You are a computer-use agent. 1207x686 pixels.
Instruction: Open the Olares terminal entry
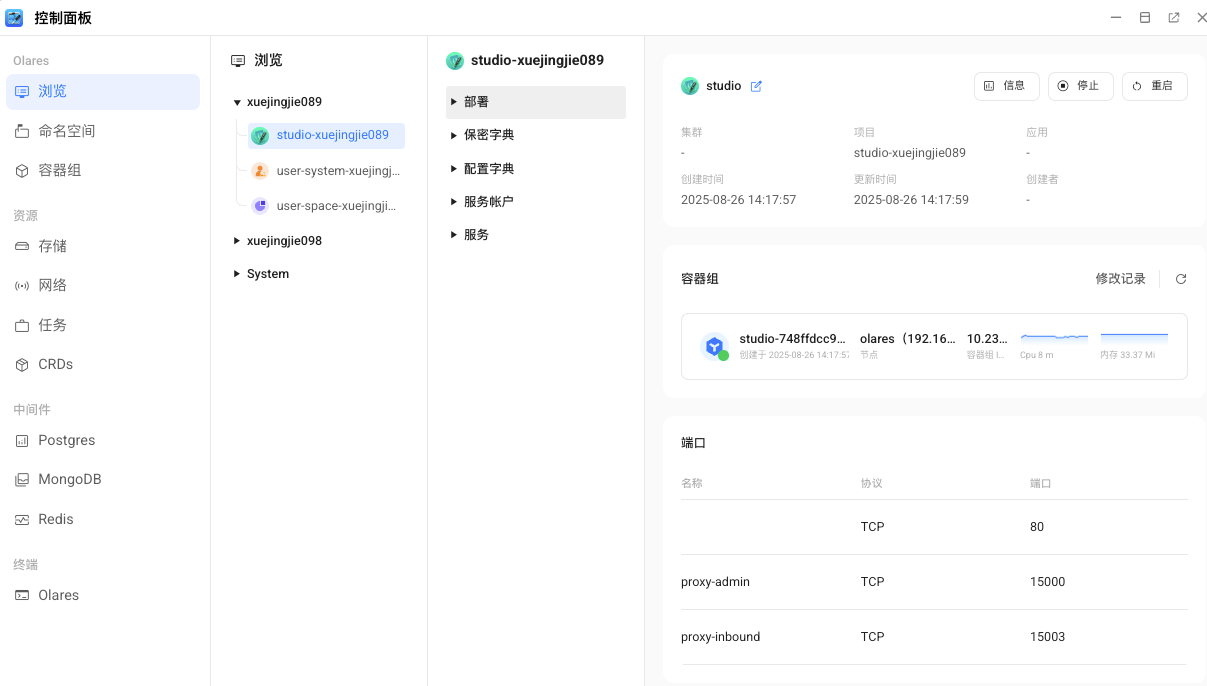58,595
